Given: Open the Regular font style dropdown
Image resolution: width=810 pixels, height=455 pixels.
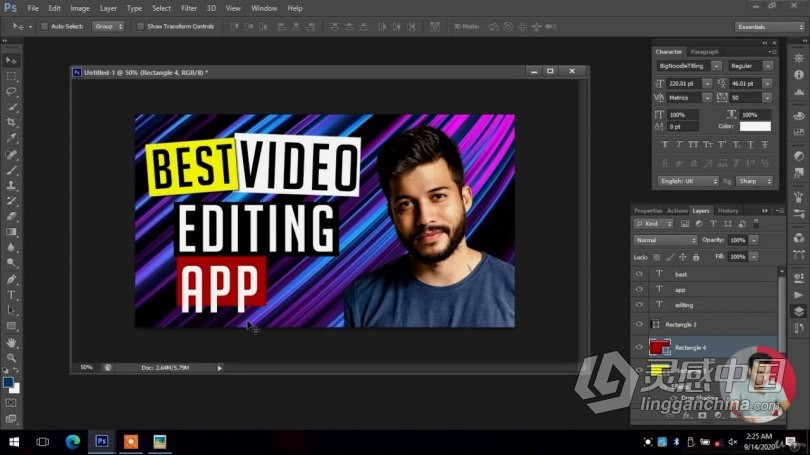Looking at the screenshot, I should (768, 66).
